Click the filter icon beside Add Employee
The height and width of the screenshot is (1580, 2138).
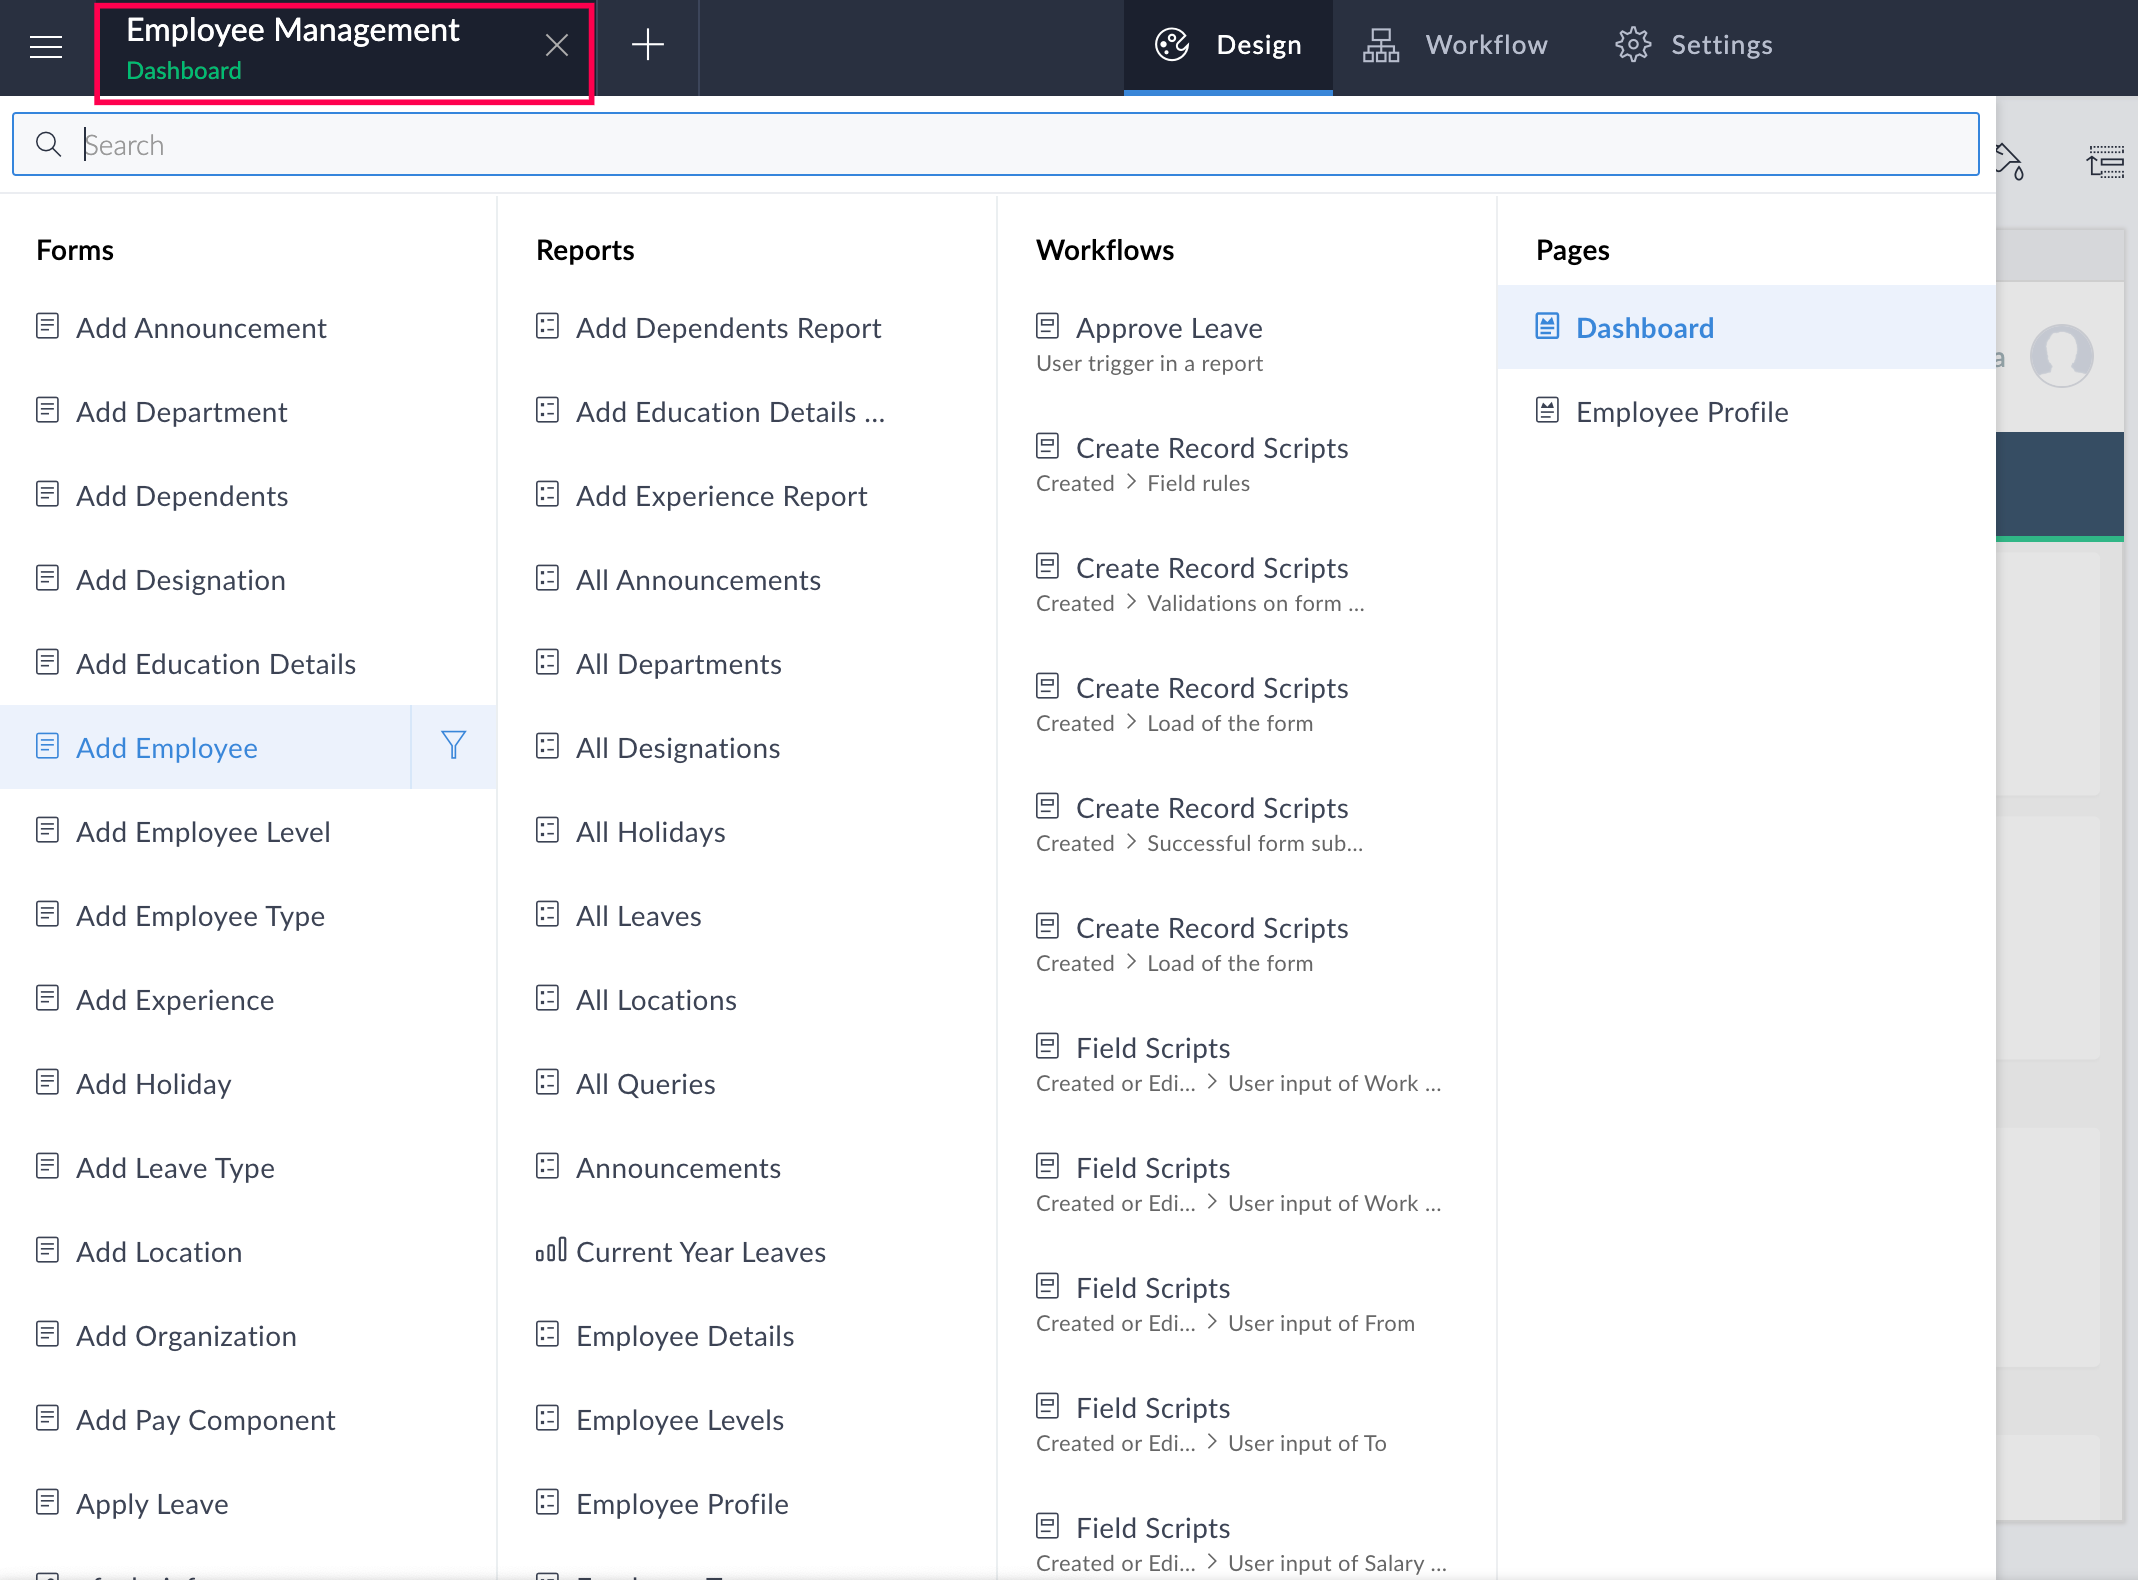point(453,746)
